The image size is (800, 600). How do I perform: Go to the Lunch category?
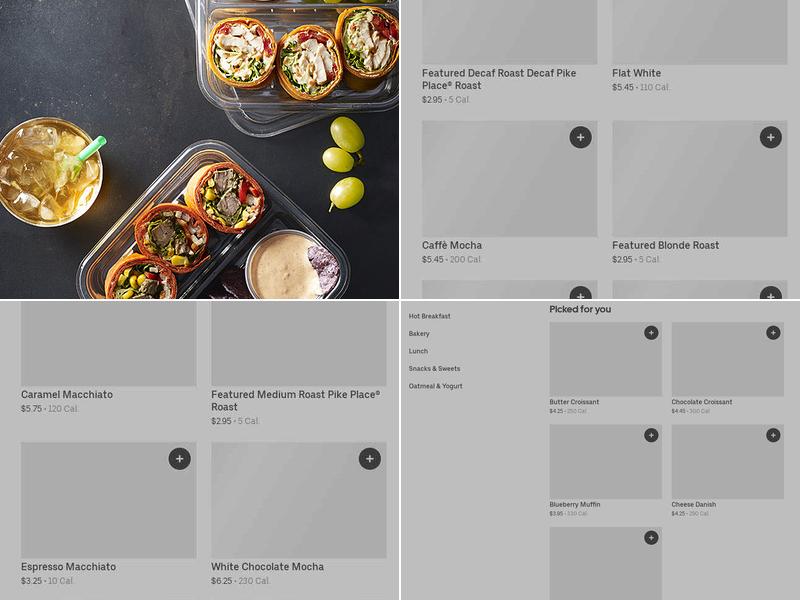tap(418, 351)
